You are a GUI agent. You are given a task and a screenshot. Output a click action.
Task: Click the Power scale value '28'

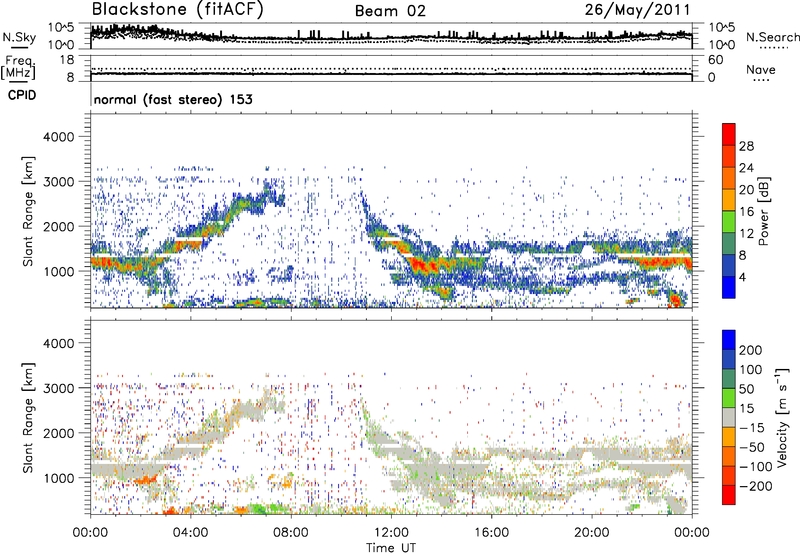click(746, 146)
